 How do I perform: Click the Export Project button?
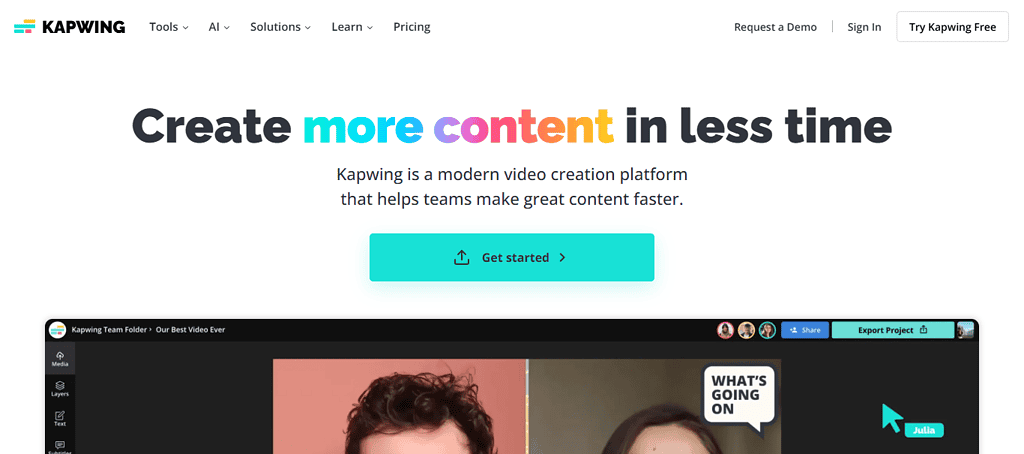[892, 330]
